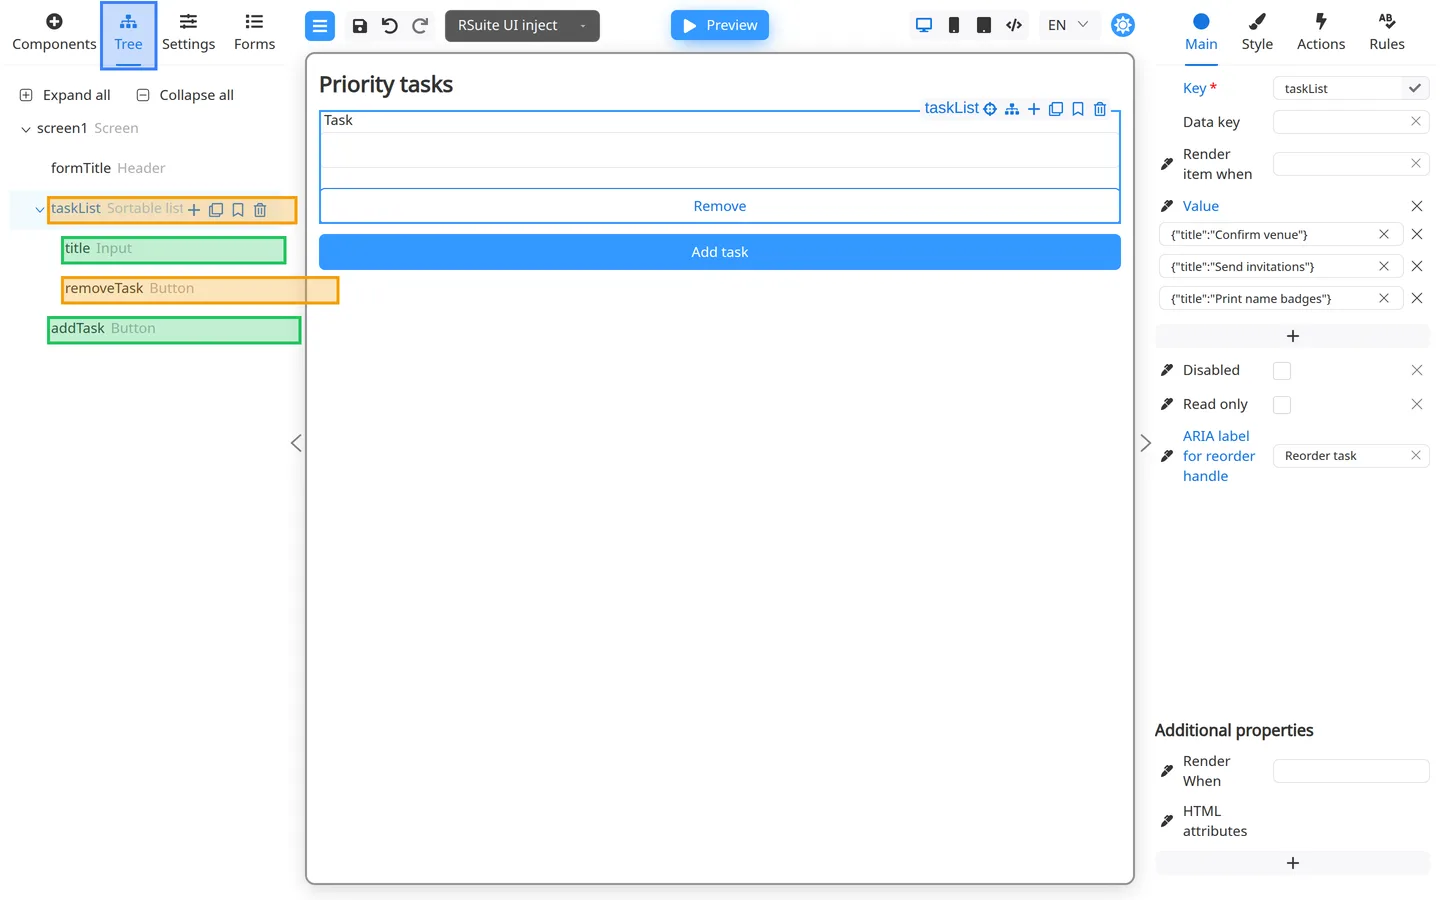The width and height of the screenshot is (1440, 900).
Task: Click the Add task button
Action: point(720,252)
